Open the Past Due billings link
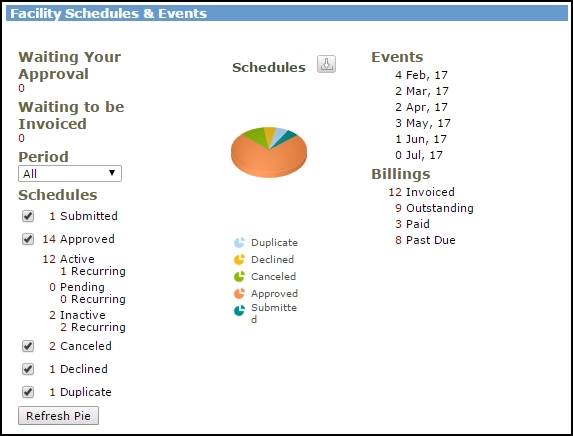Image resolution: width=573 pixels, height=436 pixels. 425,240
